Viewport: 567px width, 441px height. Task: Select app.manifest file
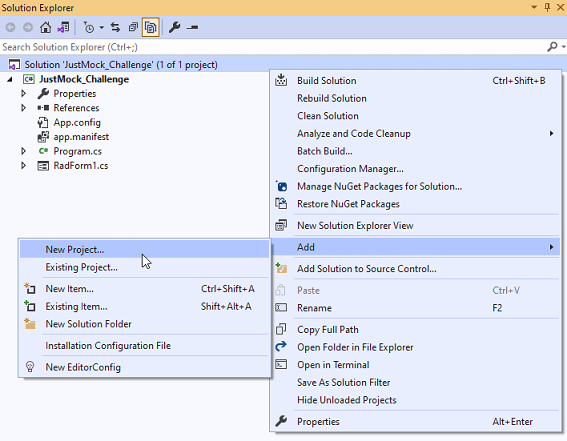click(81, 137)
